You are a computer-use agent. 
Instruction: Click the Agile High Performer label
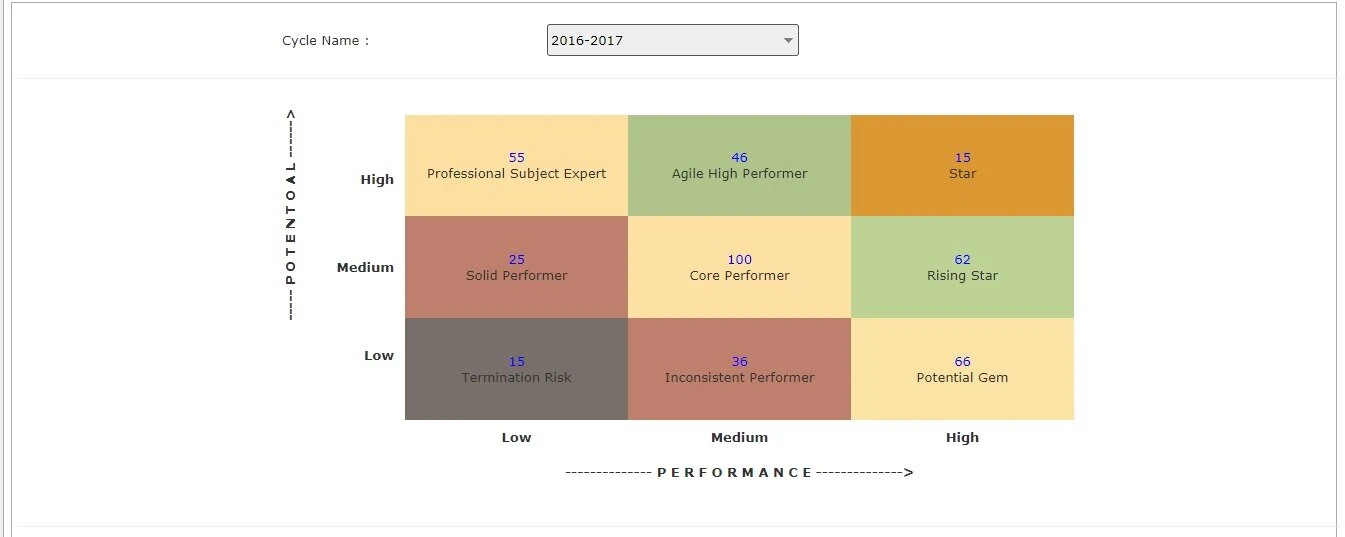tap(739, 174)
